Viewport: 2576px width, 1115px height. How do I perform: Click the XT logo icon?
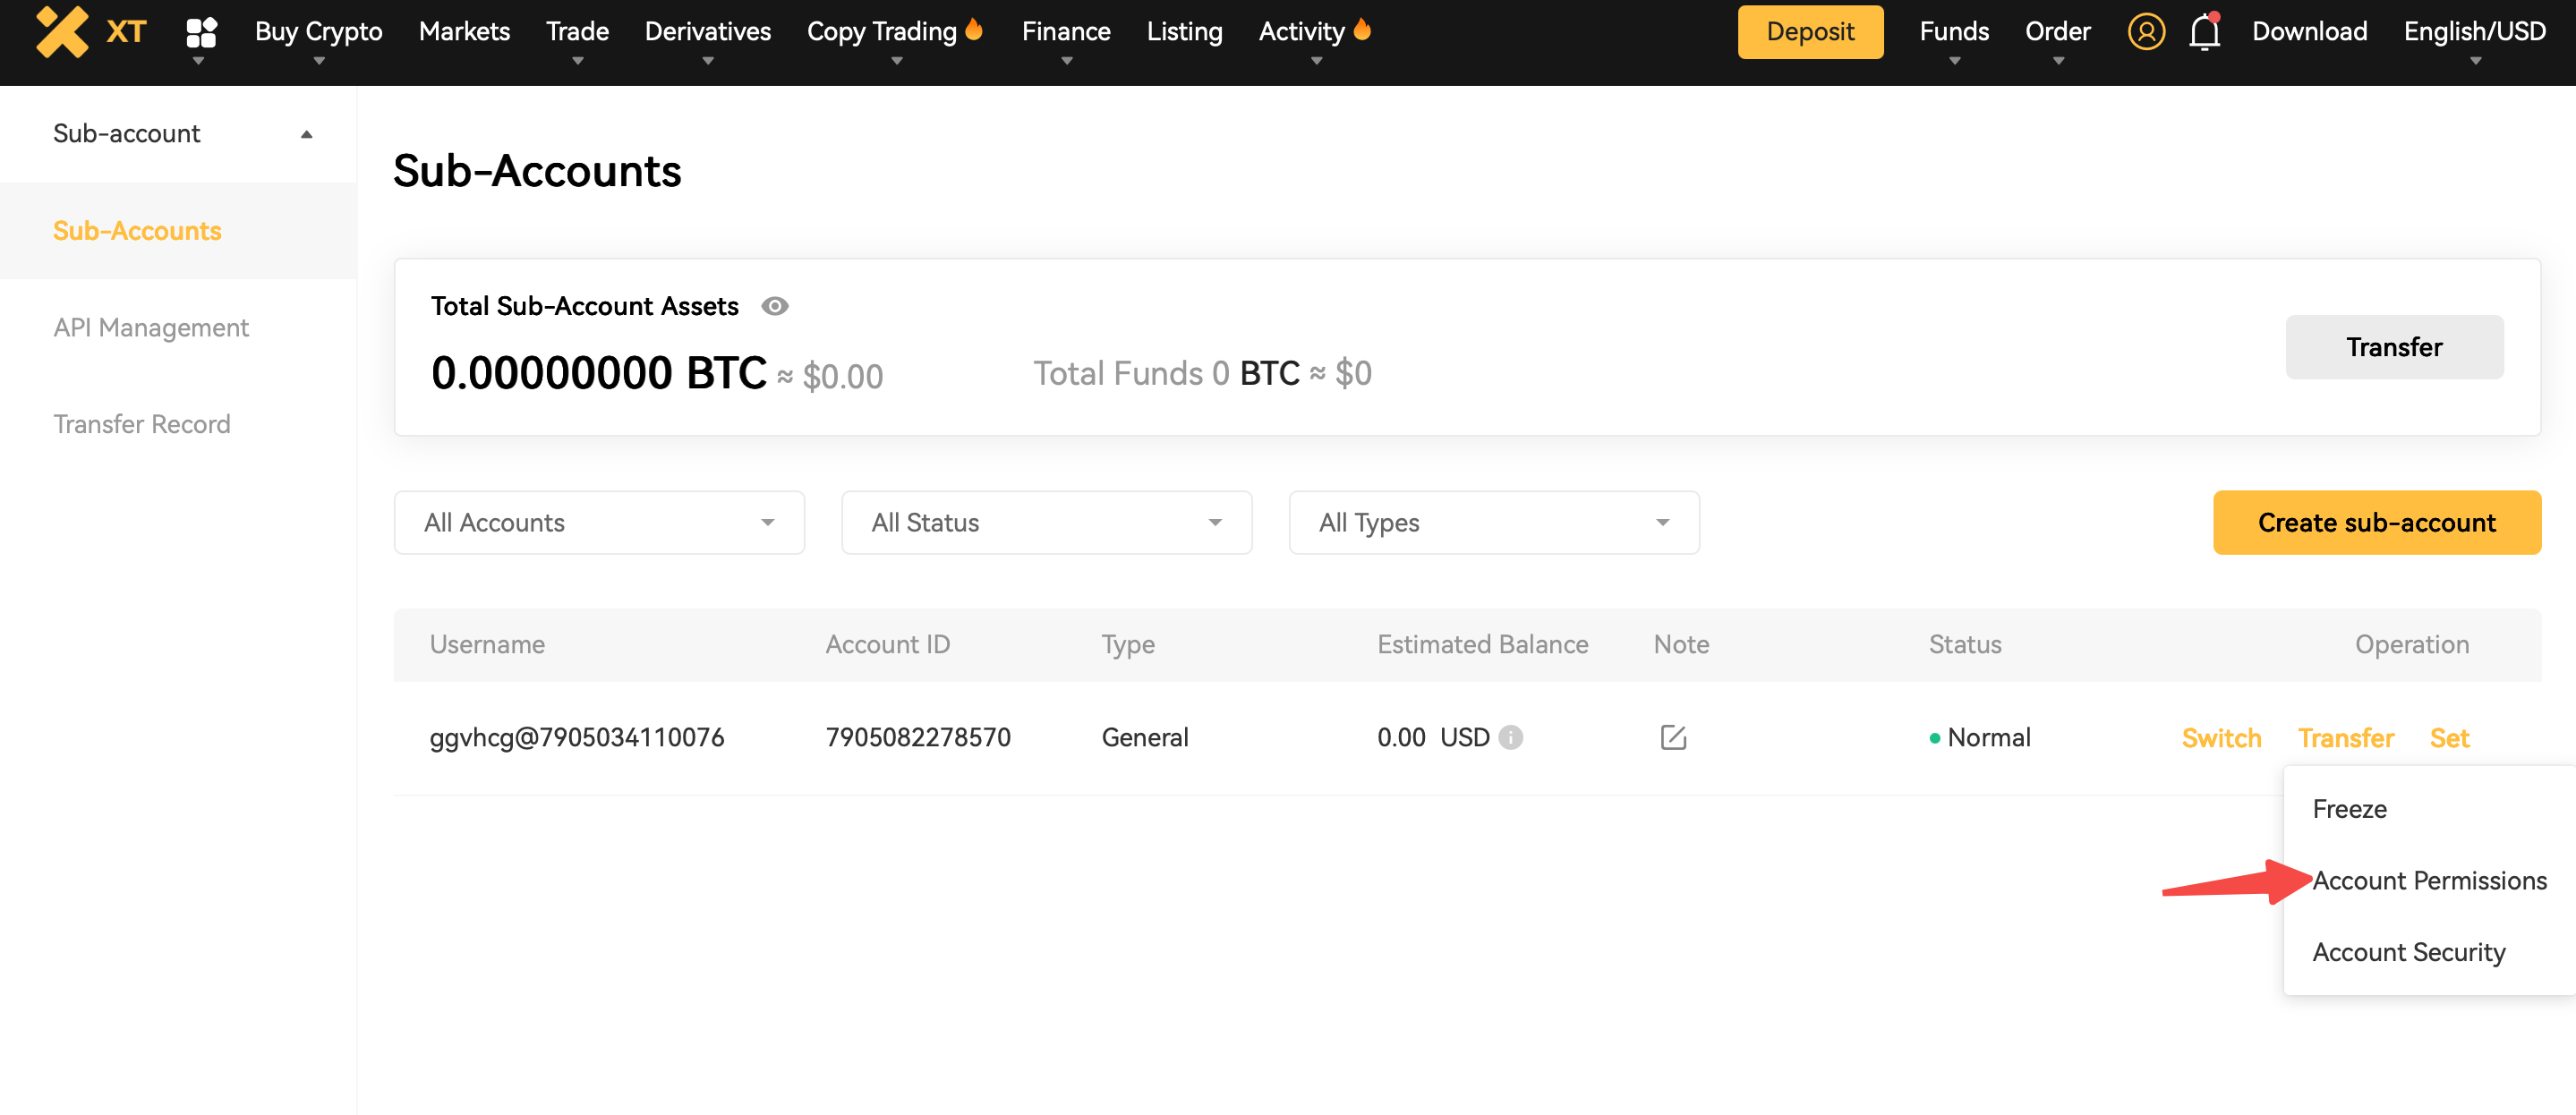click(x=63, y=31)
